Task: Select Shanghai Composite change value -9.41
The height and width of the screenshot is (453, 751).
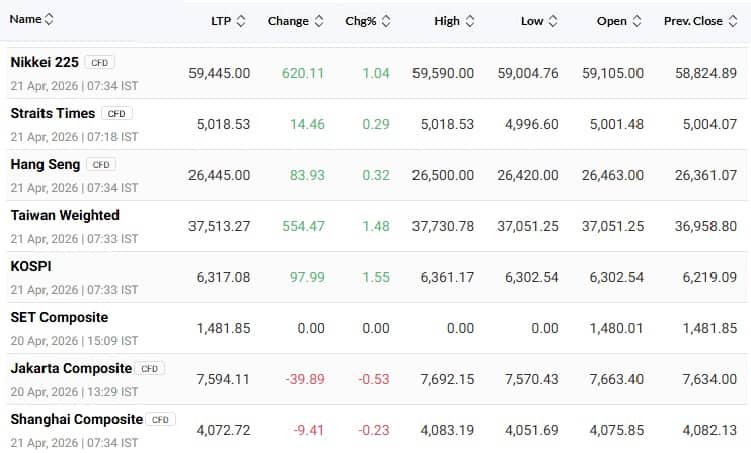Action: 309,430
